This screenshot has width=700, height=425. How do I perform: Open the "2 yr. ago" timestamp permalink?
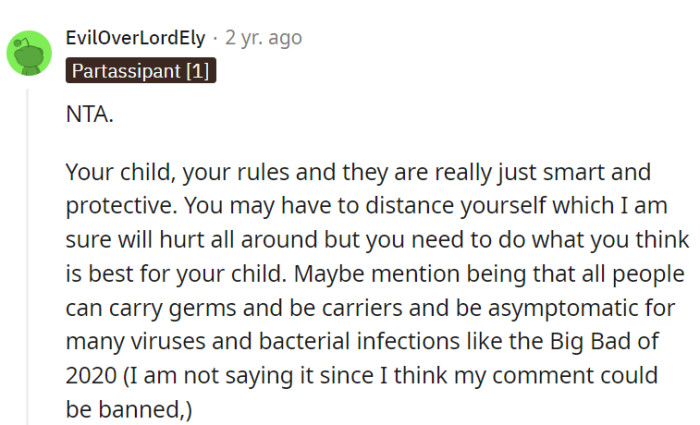click(x=263, y=38)
